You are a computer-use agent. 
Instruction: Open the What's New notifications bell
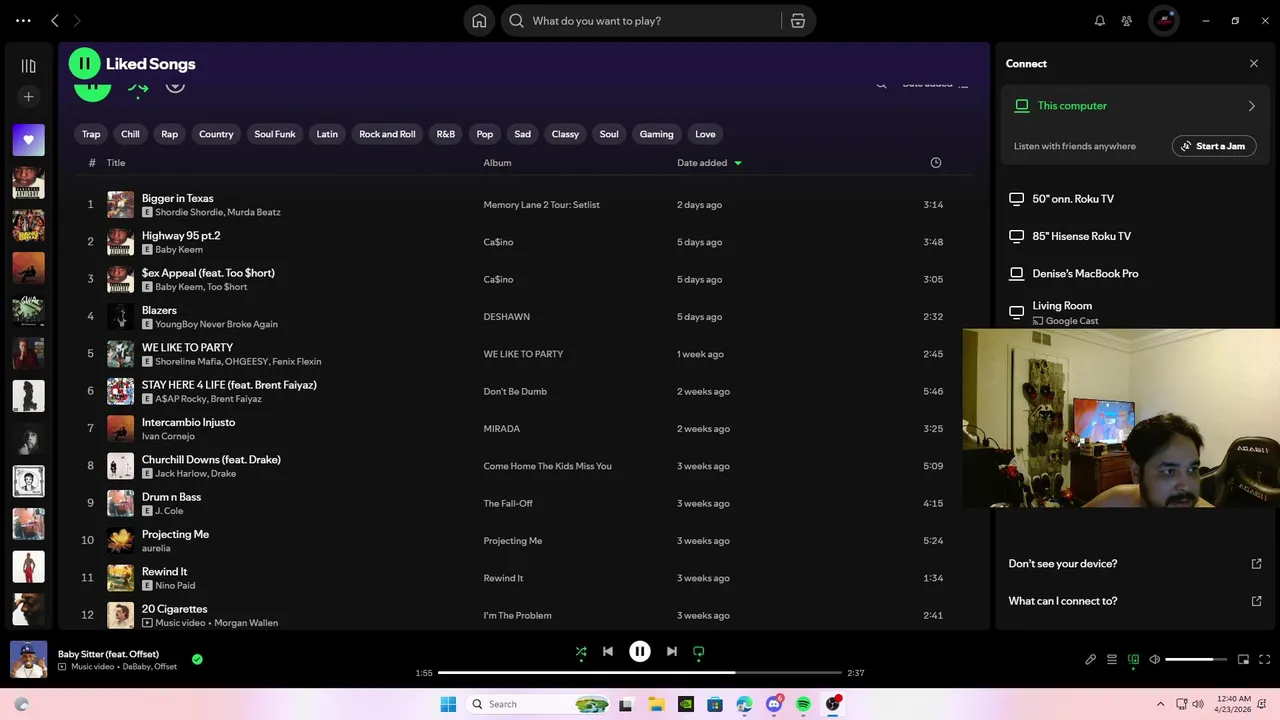point(1100,21)
